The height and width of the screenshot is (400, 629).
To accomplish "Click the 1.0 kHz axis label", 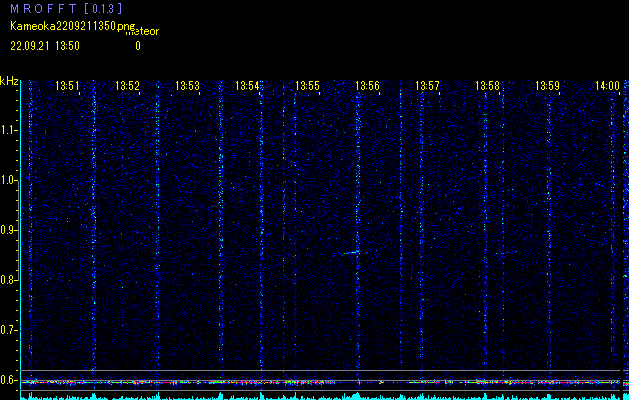I will (9, 180).
